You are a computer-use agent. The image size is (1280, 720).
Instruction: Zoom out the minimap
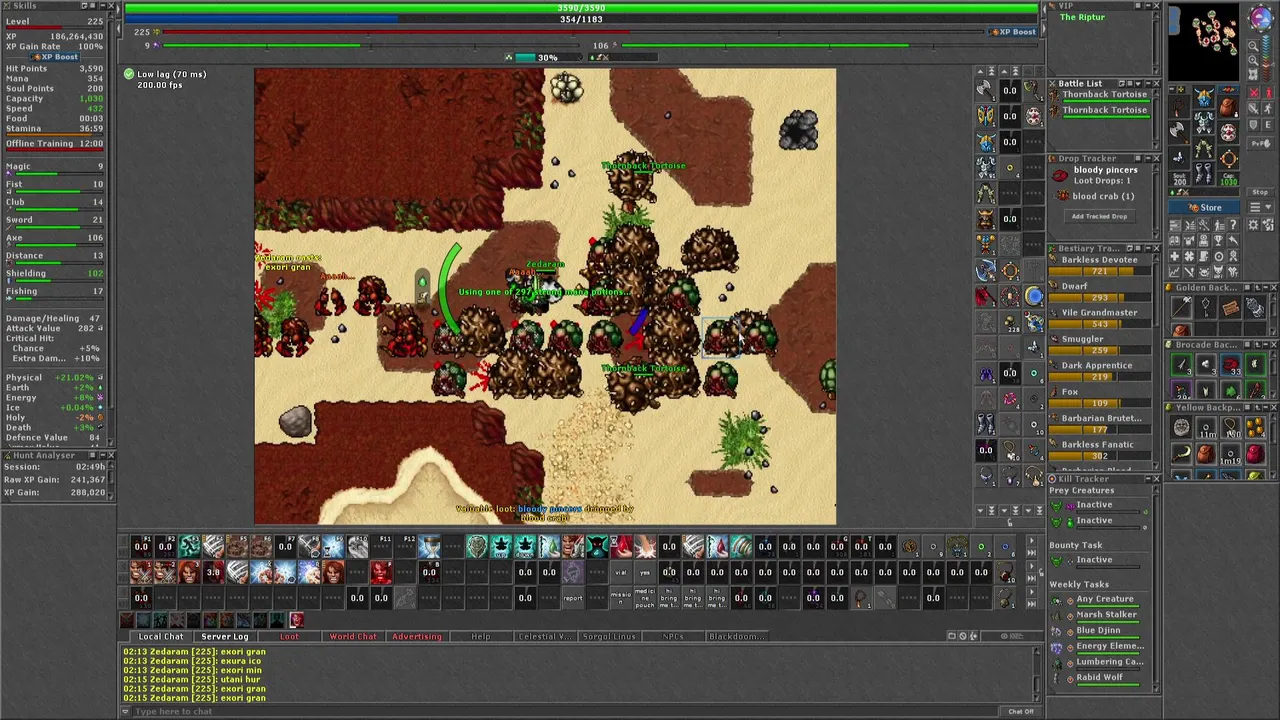pyautogui.click(x=1253, y=46)
